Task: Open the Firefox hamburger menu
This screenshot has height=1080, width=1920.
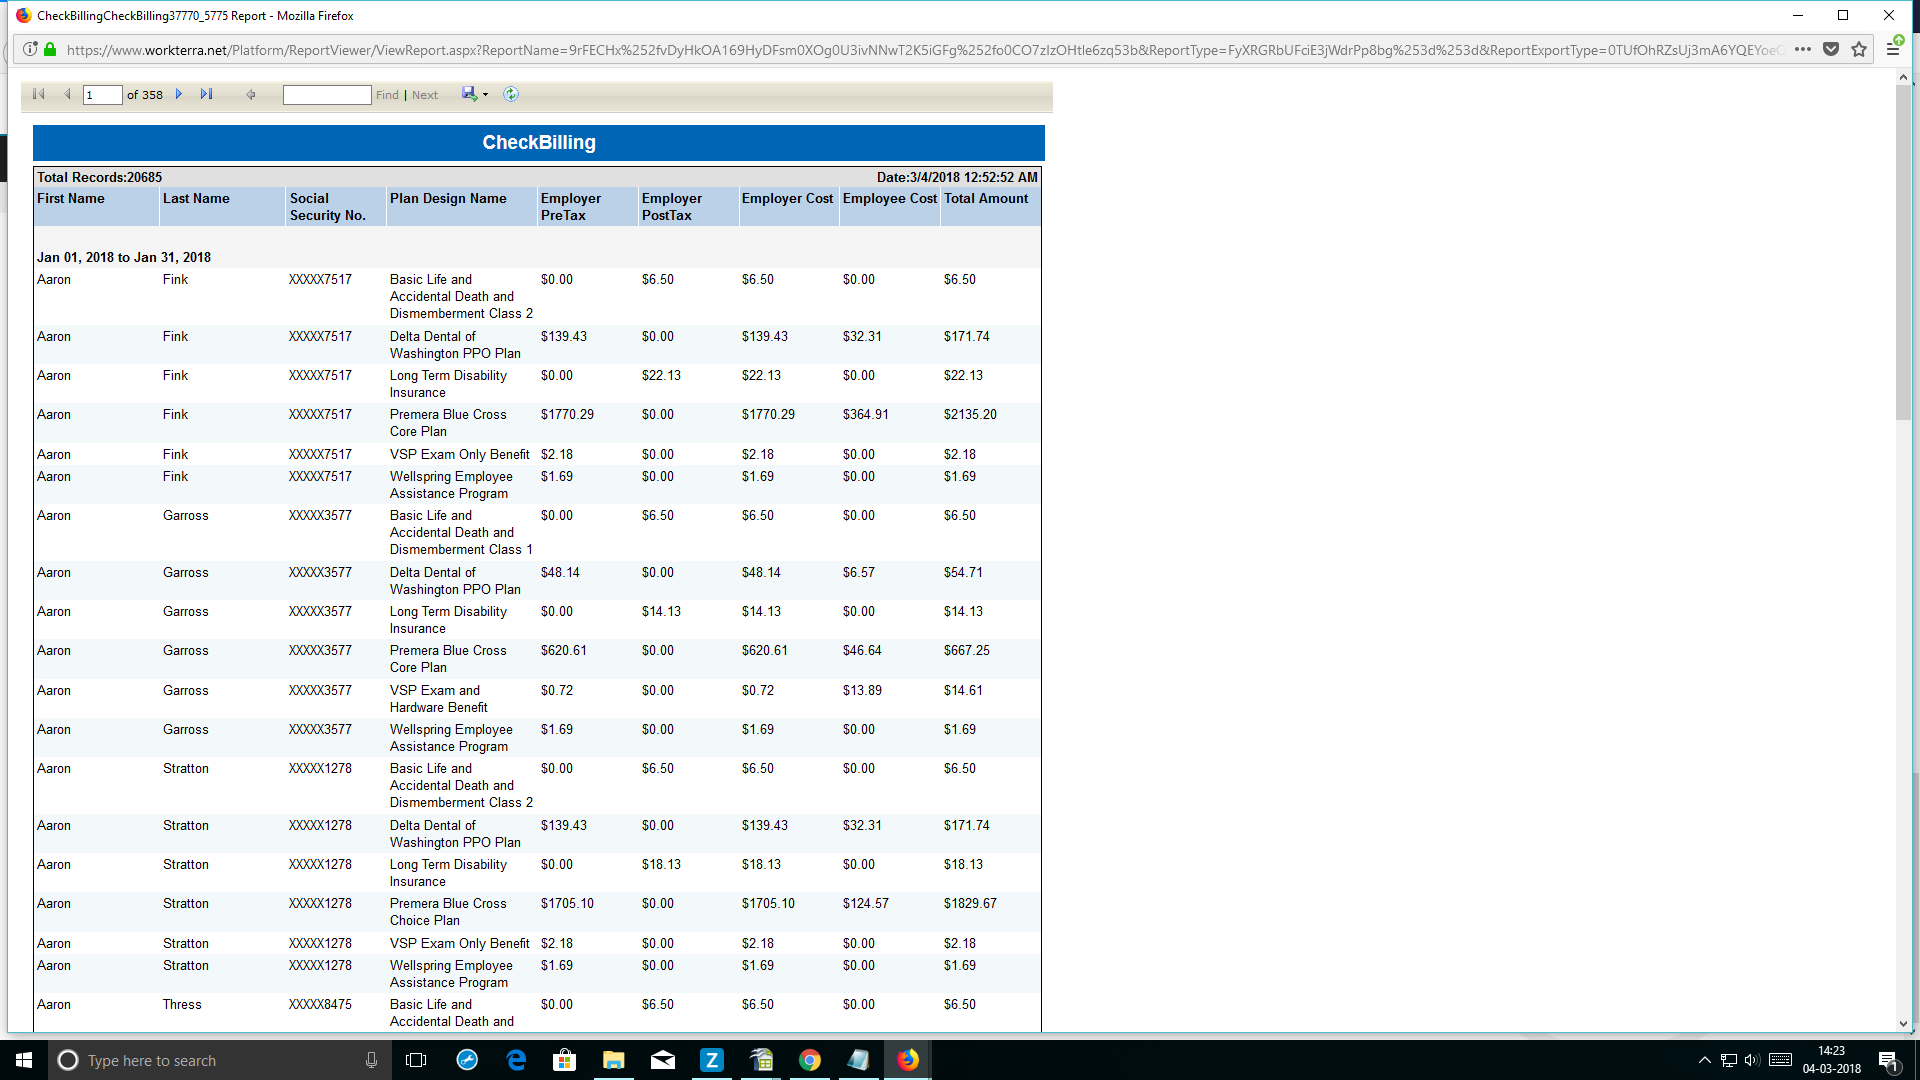Action: click(1893, 49)
